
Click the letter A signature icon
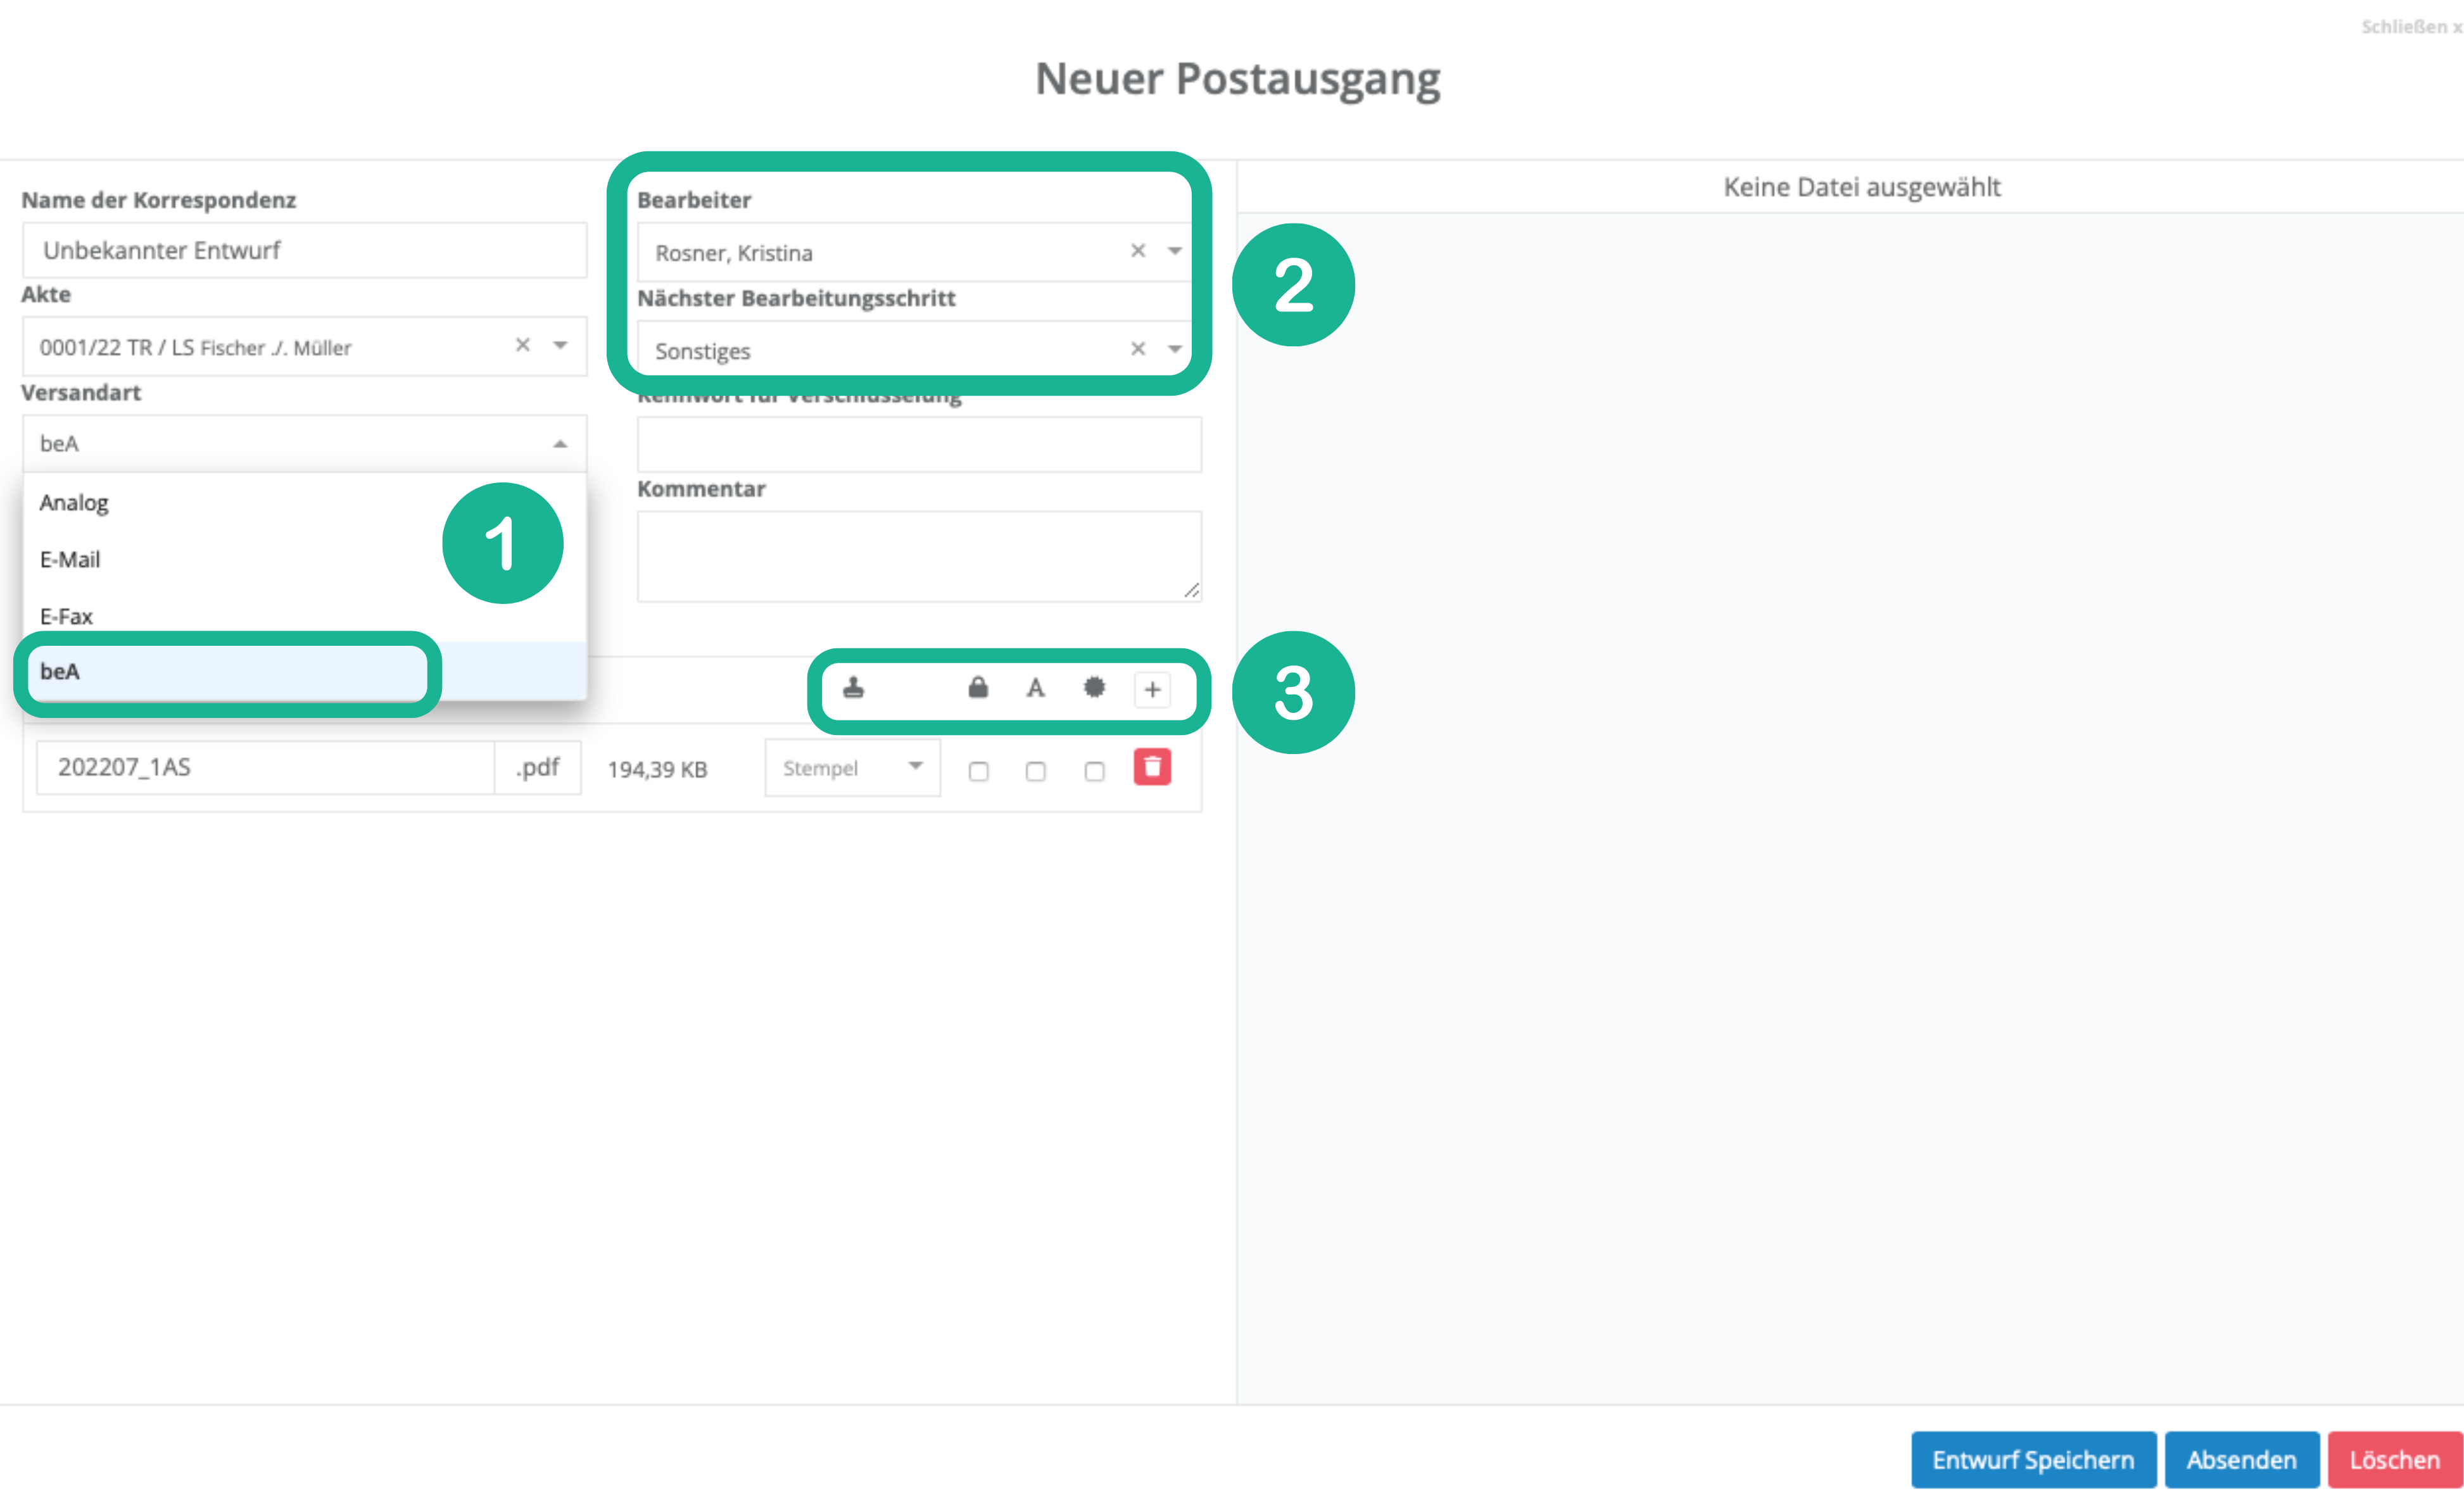tap(1035, 688)
